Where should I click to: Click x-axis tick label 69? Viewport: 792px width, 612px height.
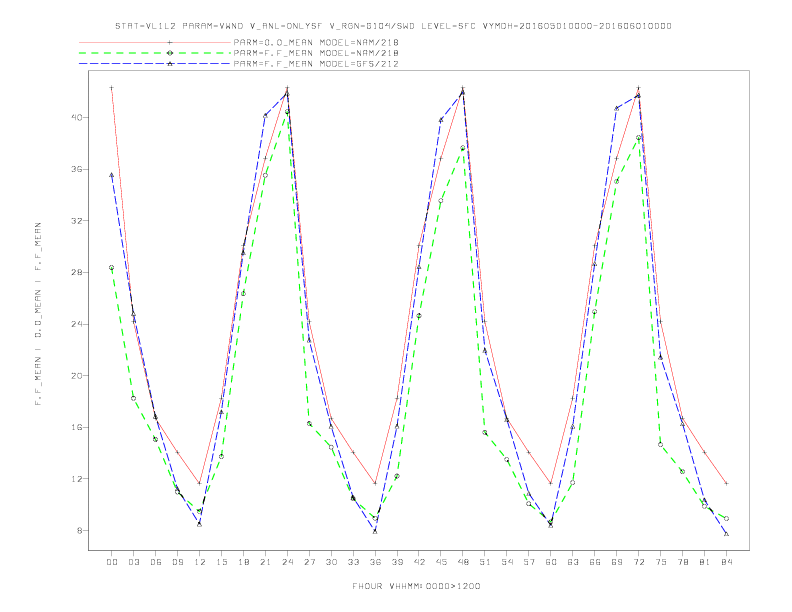617,562
